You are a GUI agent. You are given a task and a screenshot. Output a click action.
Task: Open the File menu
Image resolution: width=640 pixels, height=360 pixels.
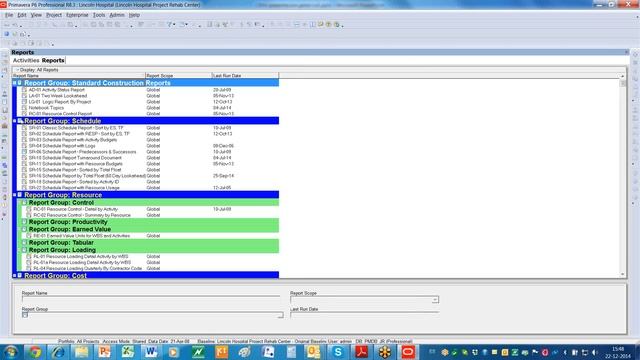point(9,15)
